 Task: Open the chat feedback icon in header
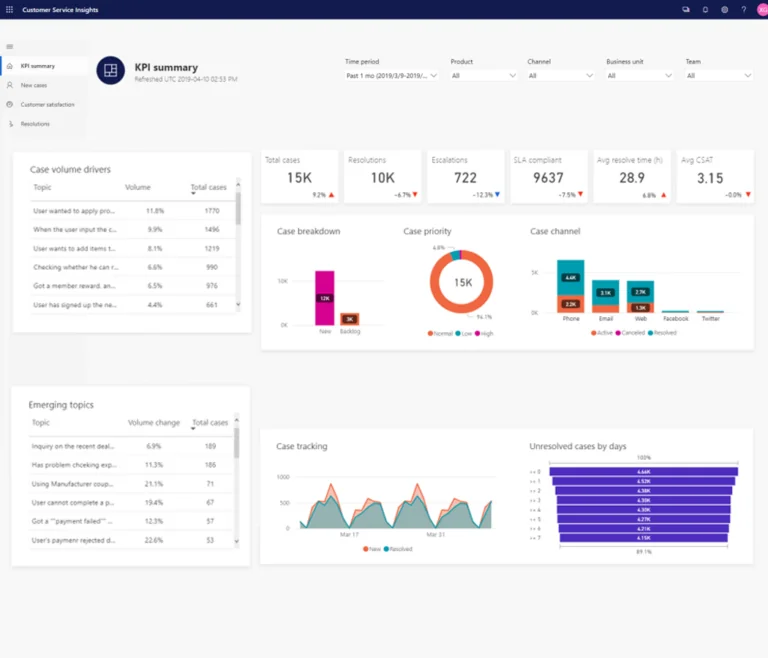click(x=686, y=9)
